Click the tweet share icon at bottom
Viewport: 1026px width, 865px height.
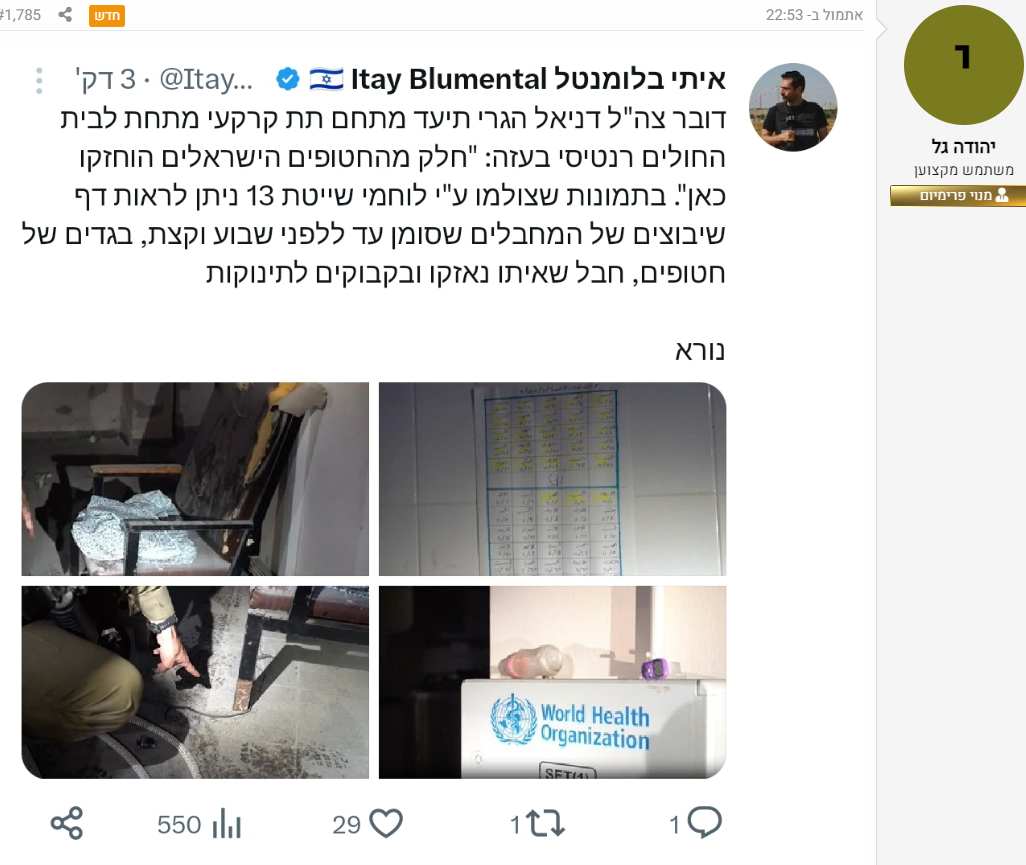point(67,823)
